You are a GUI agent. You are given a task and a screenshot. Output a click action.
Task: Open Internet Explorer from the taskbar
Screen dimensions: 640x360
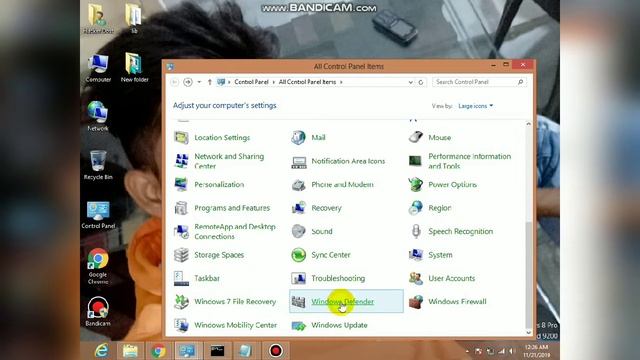[x=101, y=351]
